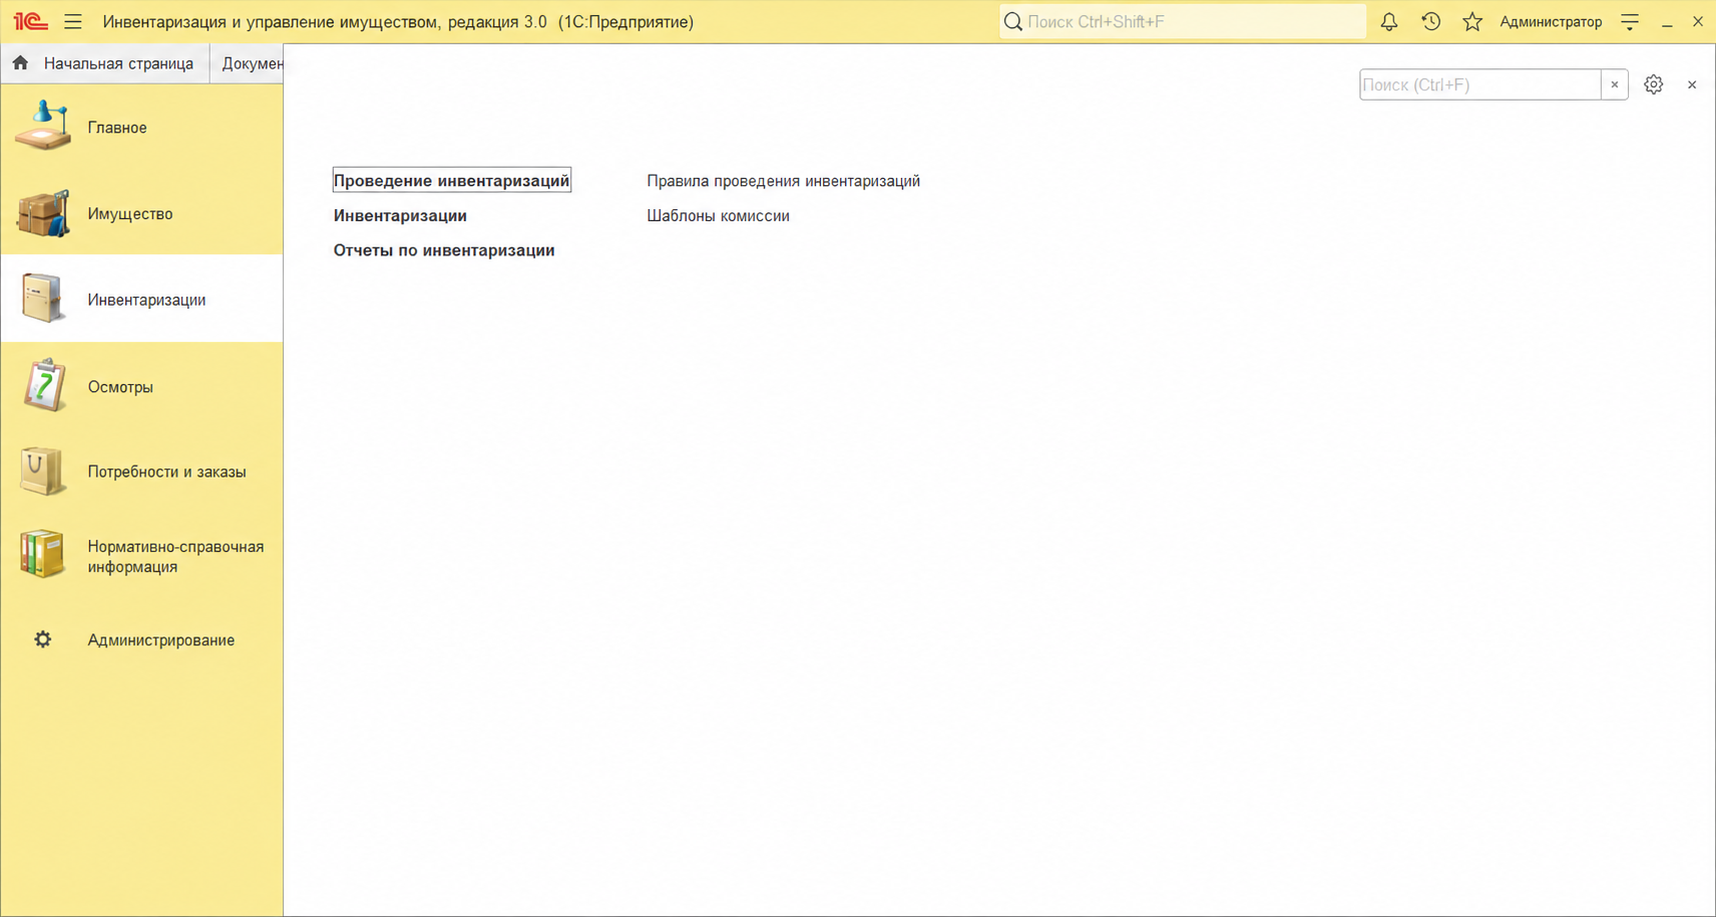Image resolution: width=1716 pixels, height=917 pixels.
Task: Switch to the Документ tab
Action: coord(247,63)
